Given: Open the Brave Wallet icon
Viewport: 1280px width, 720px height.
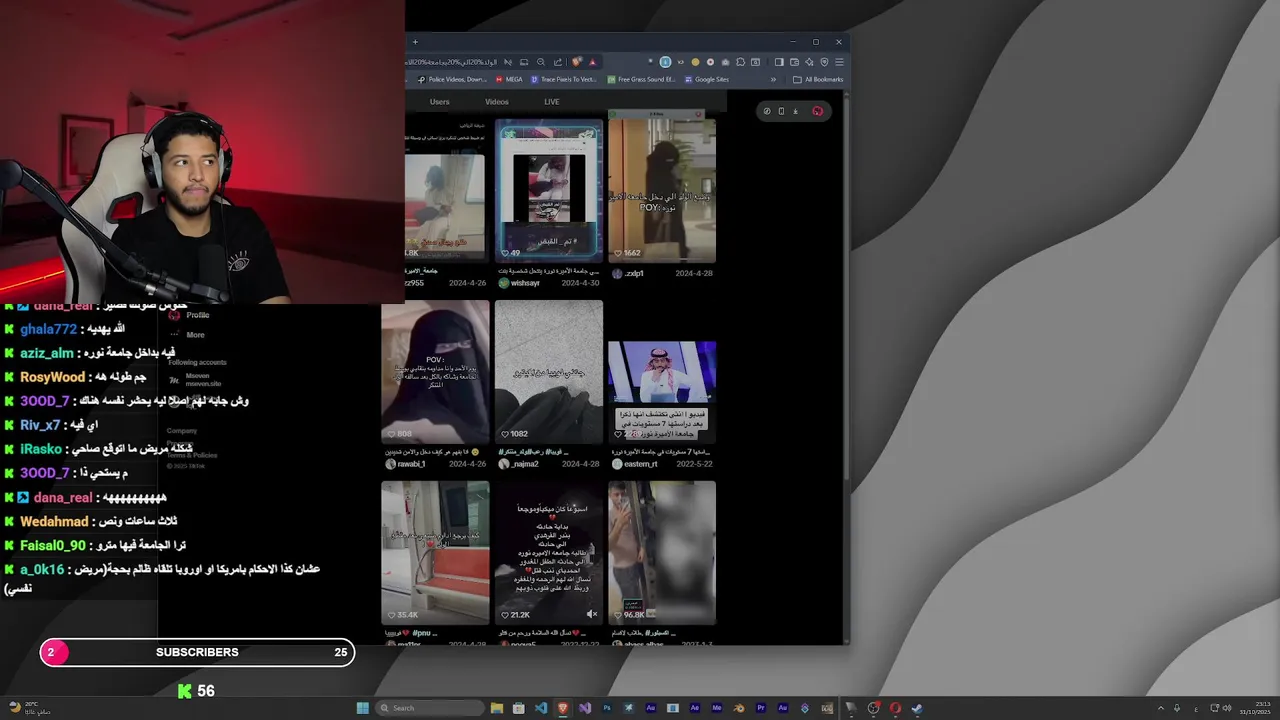Looking at the screenshot, I should point(794,62).
